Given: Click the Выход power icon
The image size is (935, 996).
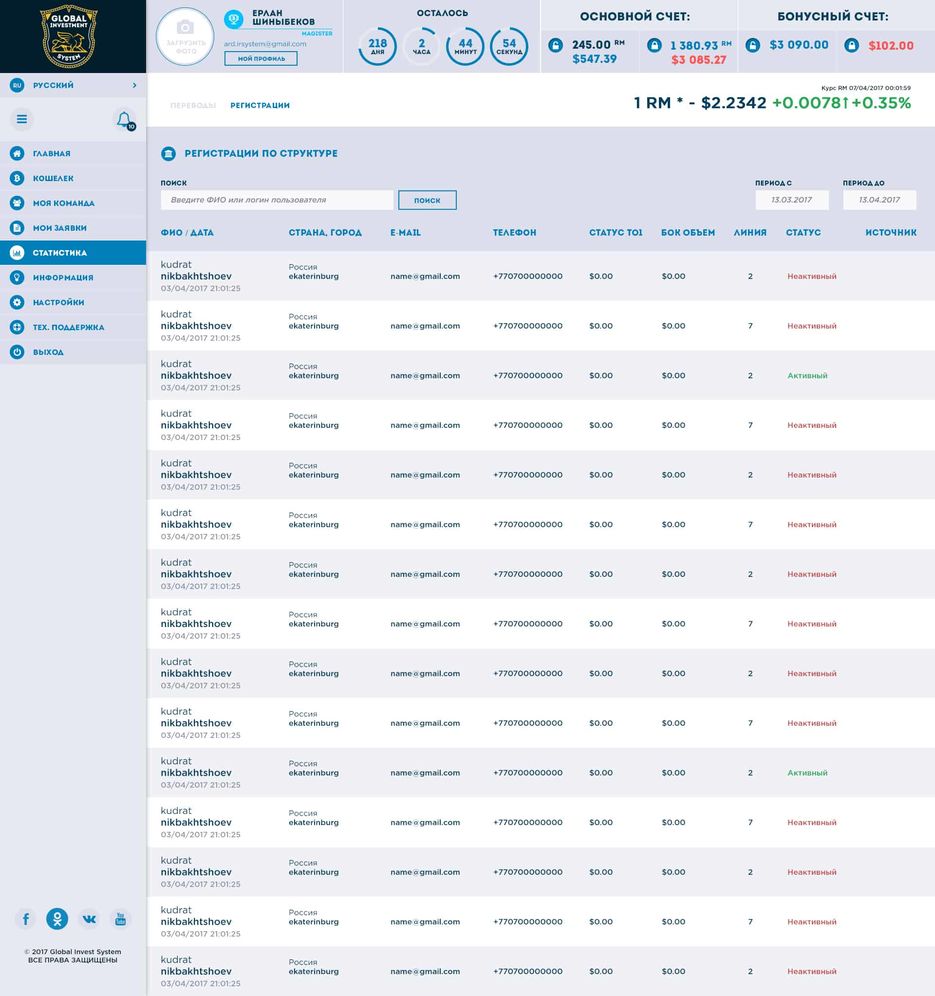Looking at the screenshot, I should click(x=17, y=351).
